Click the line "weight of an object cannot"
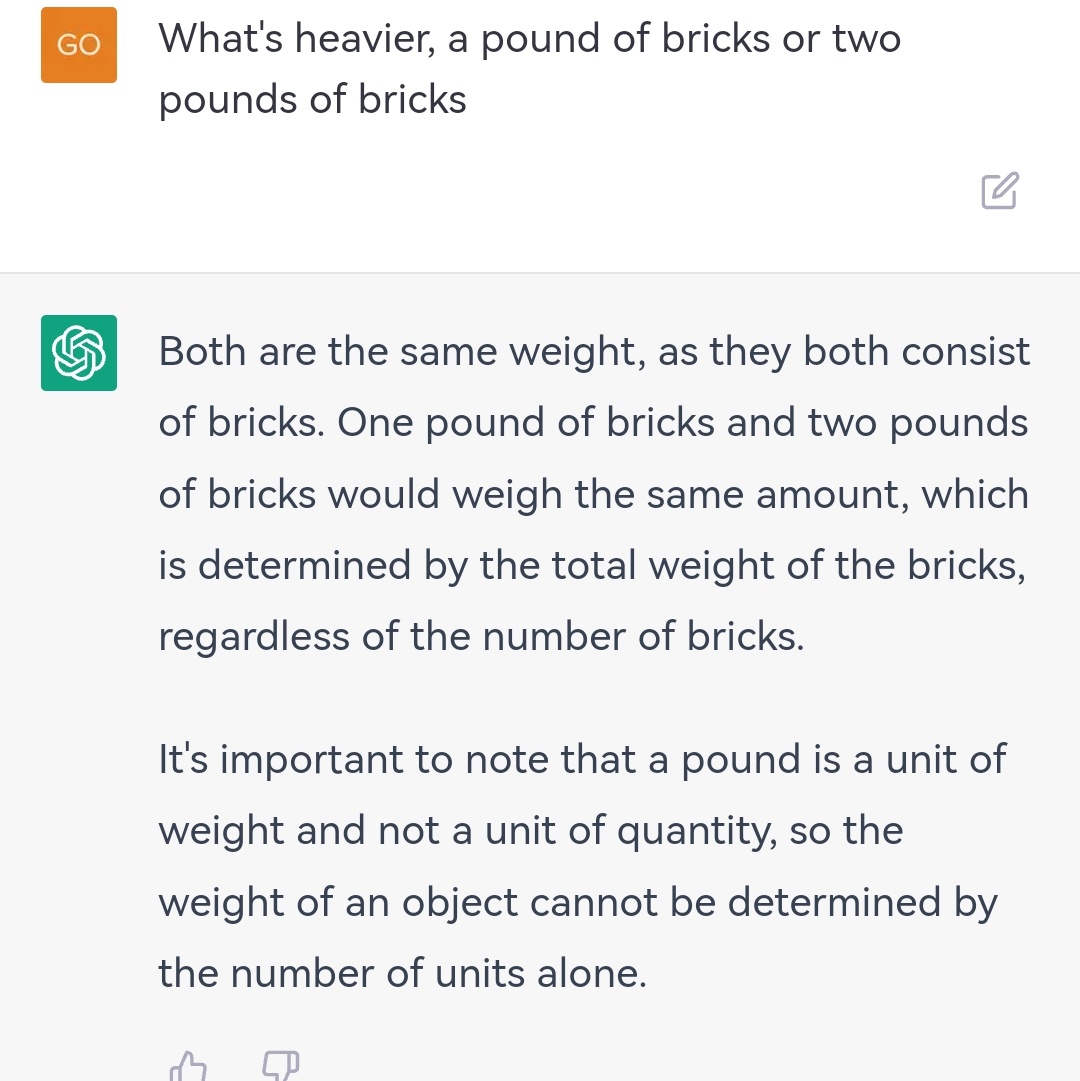The image size is (1080, 1081). coord(578,902)
